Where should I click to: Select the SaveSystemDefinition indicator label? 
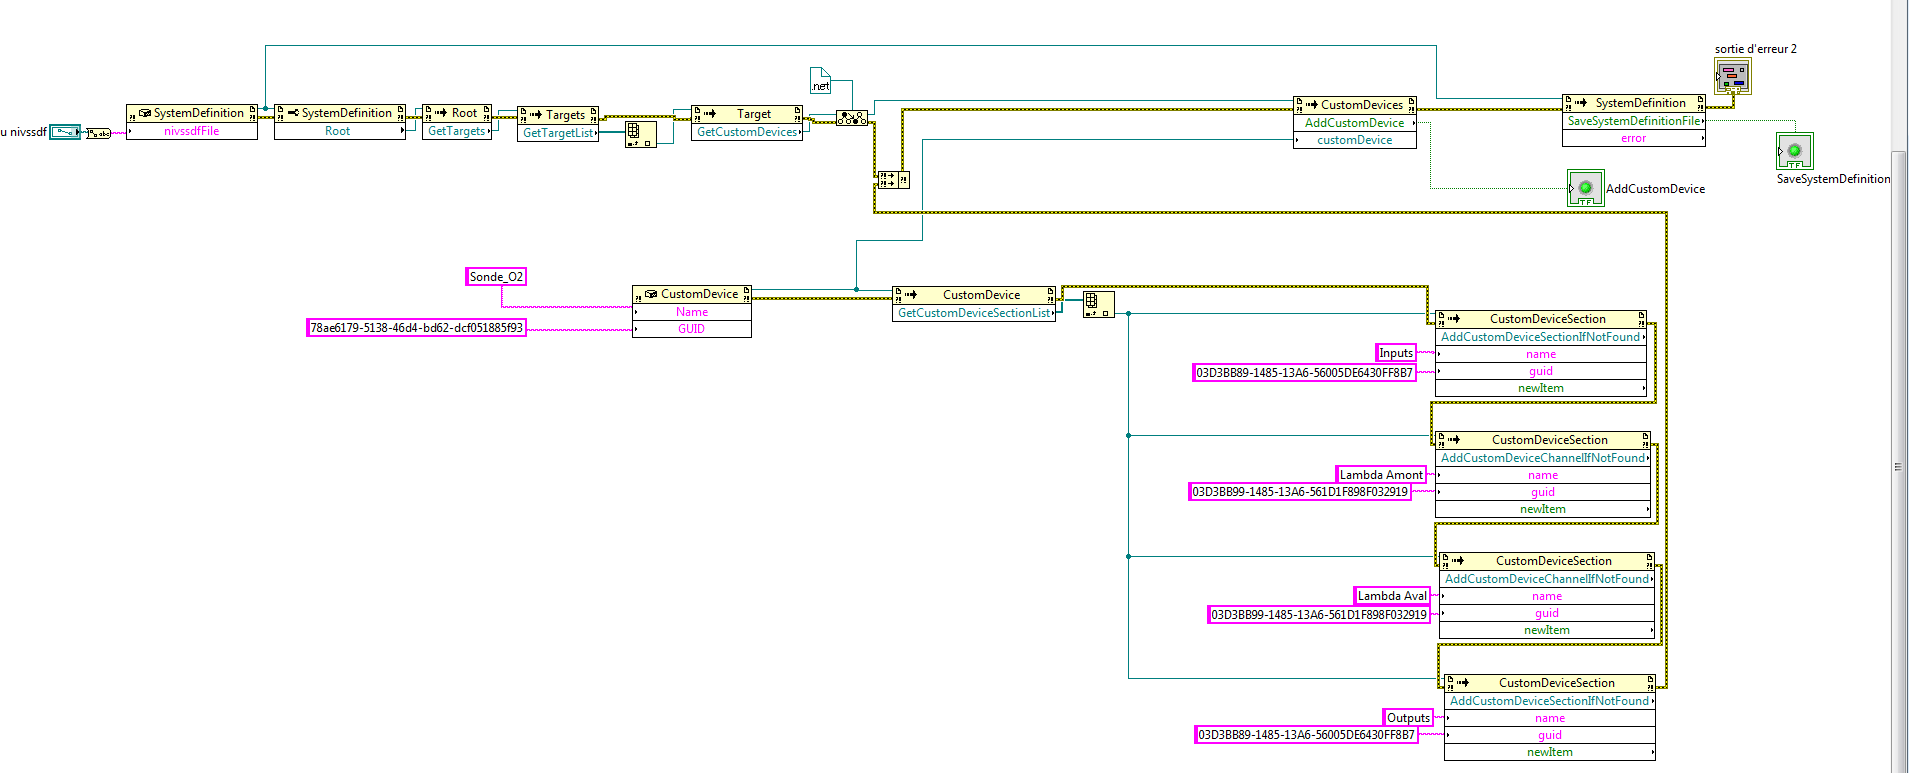[1833, 179]
